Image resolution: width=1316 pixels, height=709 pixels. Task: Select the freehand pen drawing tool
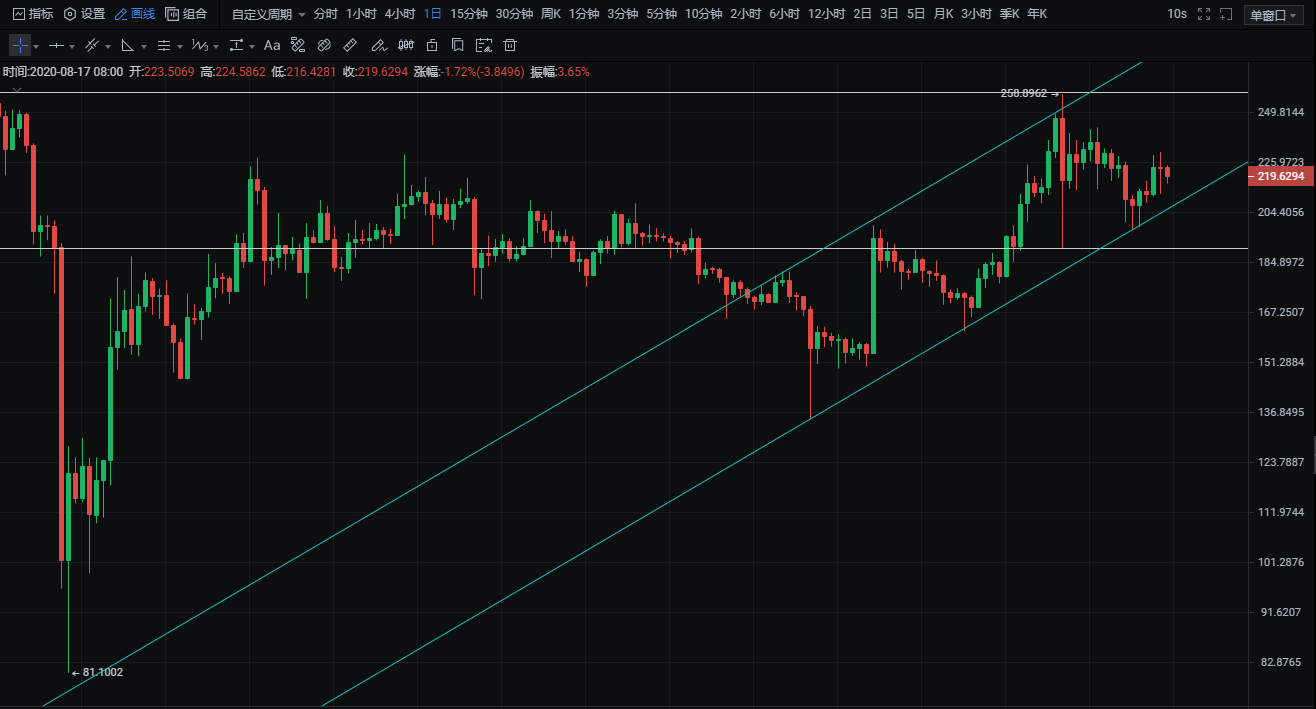point(377,46)
